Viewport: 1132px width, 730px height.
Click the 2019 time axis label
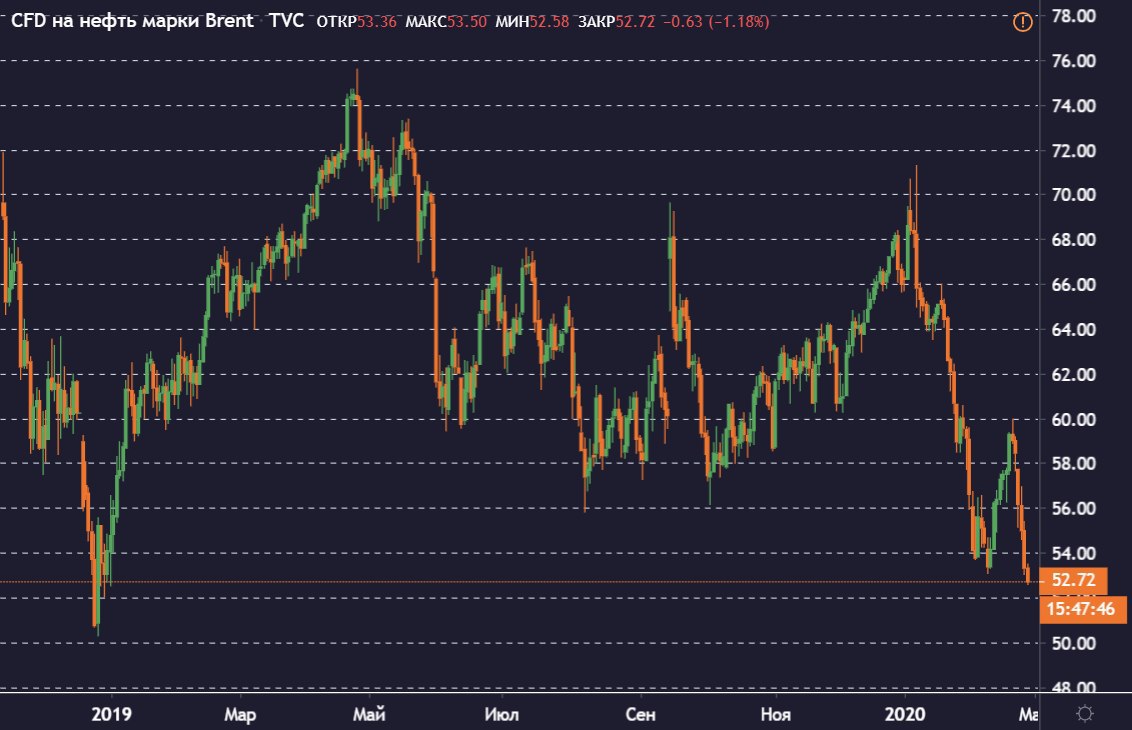pyautogui.click(x=111, y=714)
